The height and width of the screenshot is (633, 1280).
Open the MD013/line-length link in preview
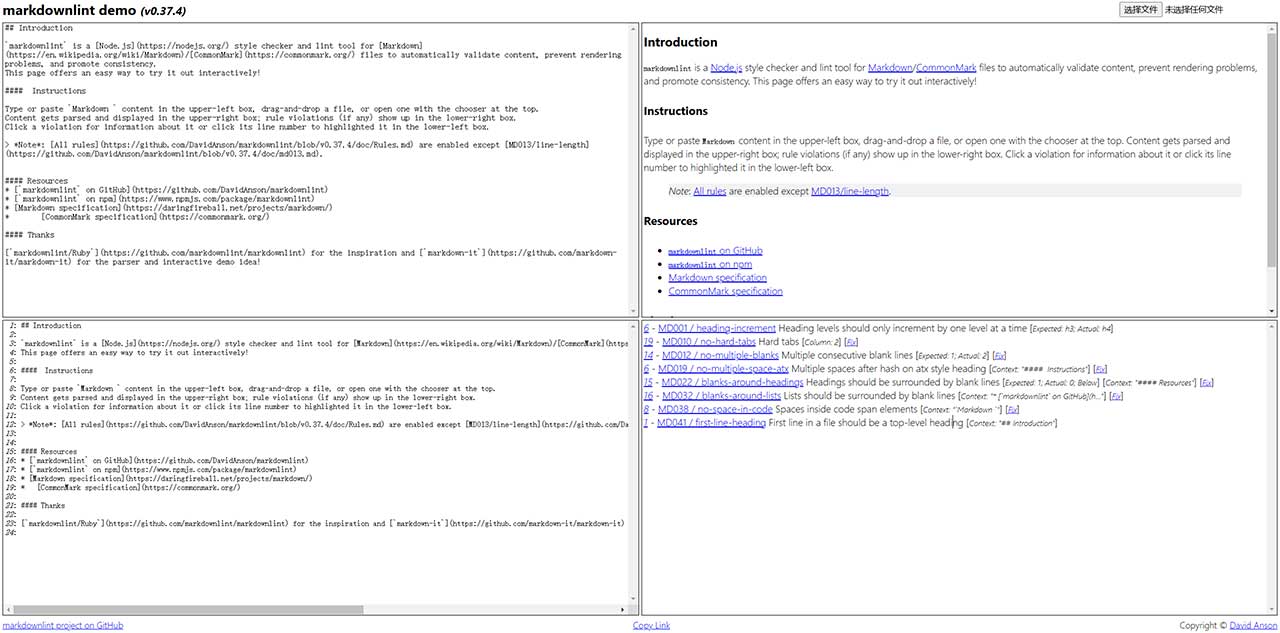pos(849,191)
